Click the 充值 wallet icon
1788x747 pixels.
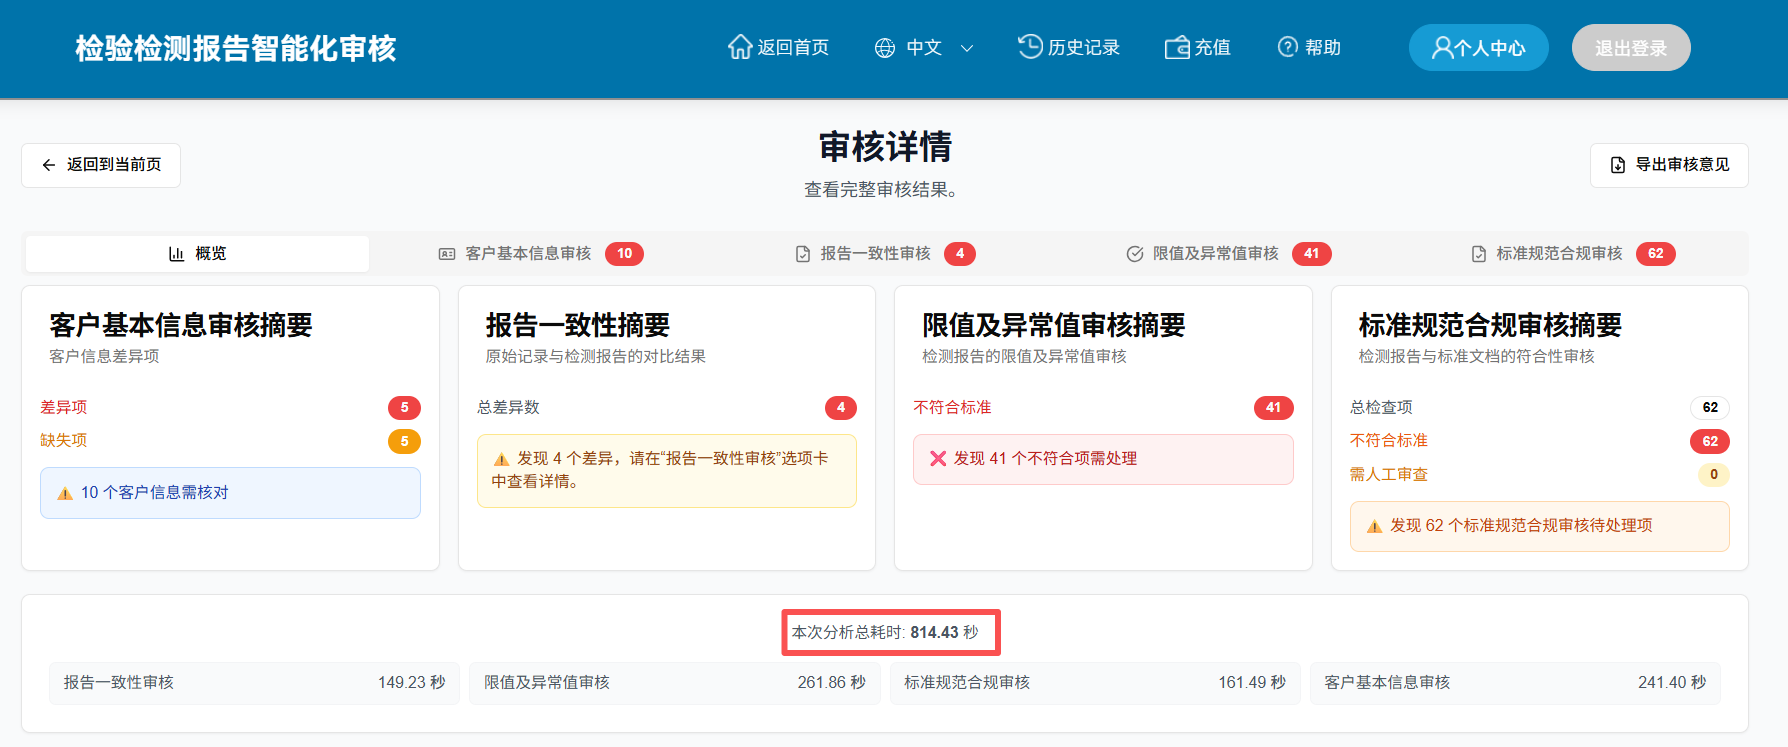click(1177, 47)
